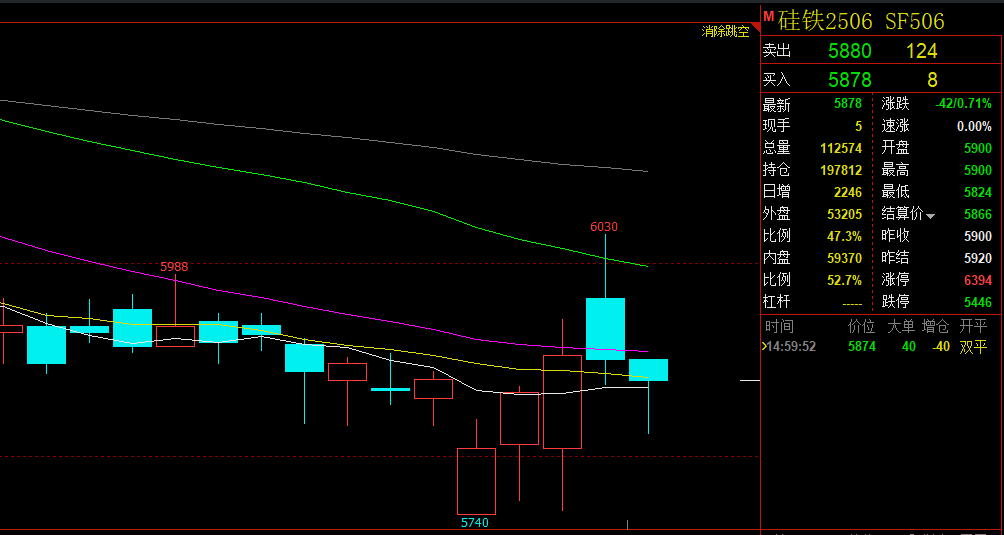Click the last cyan candle on the chart
The image size is (1004, 535).
(649, 370)
